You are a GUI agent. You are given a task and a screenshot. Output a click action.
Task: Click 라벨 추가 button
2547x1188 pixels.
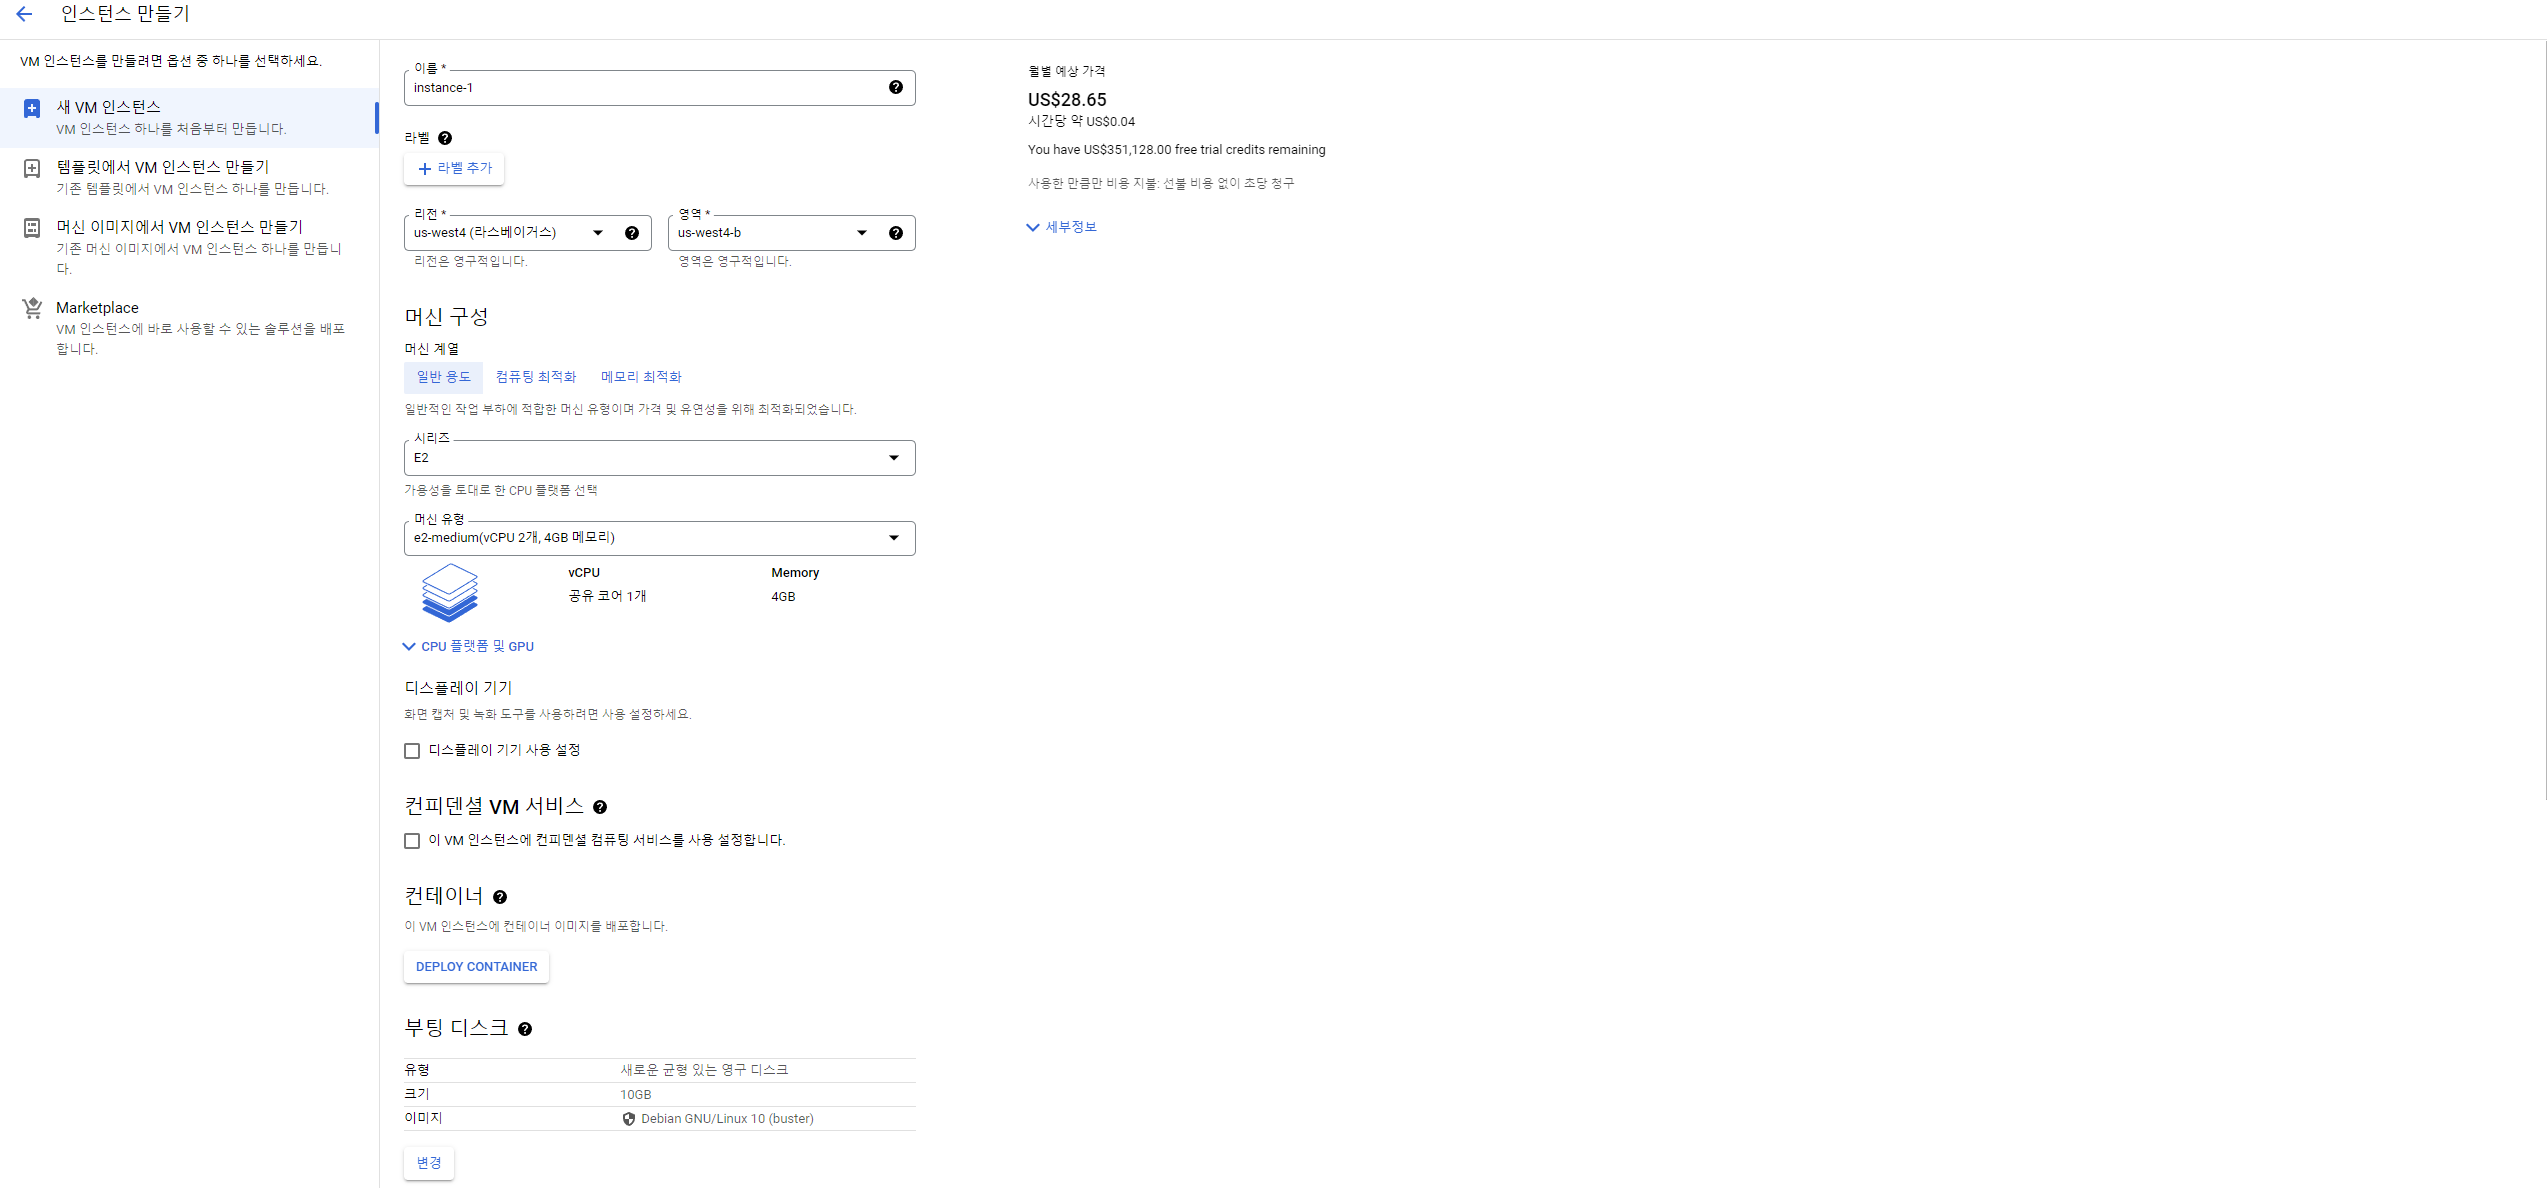[x=455, y=168]
